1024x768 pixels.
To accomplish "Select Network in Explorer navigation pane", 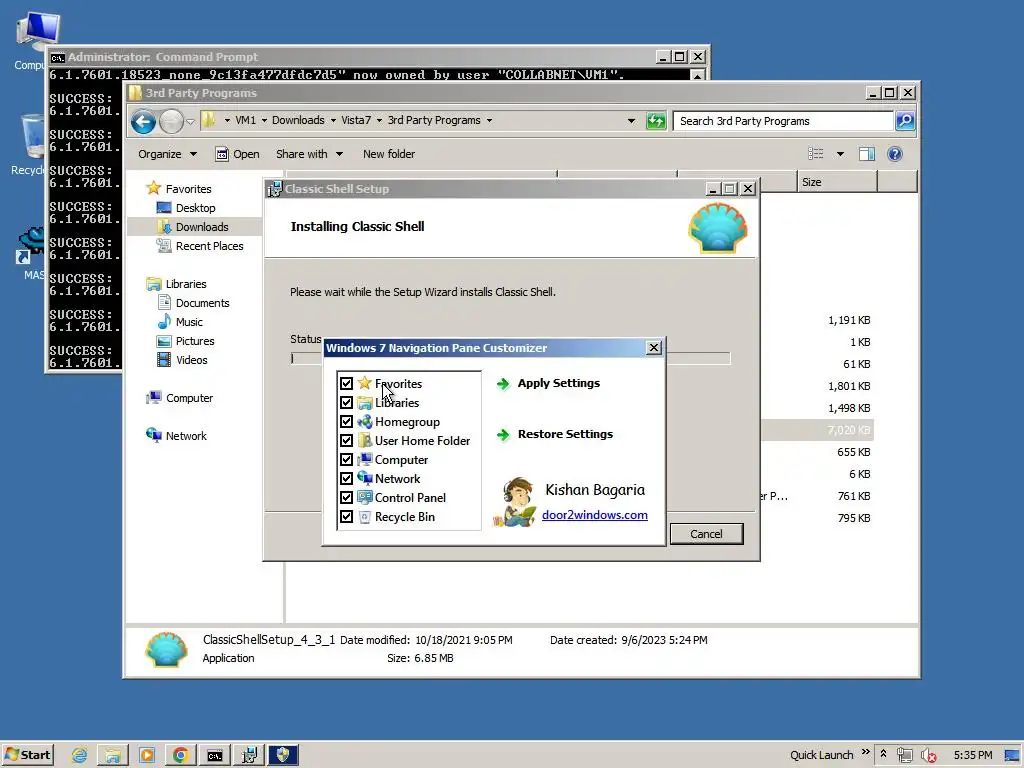I will 185,436.
